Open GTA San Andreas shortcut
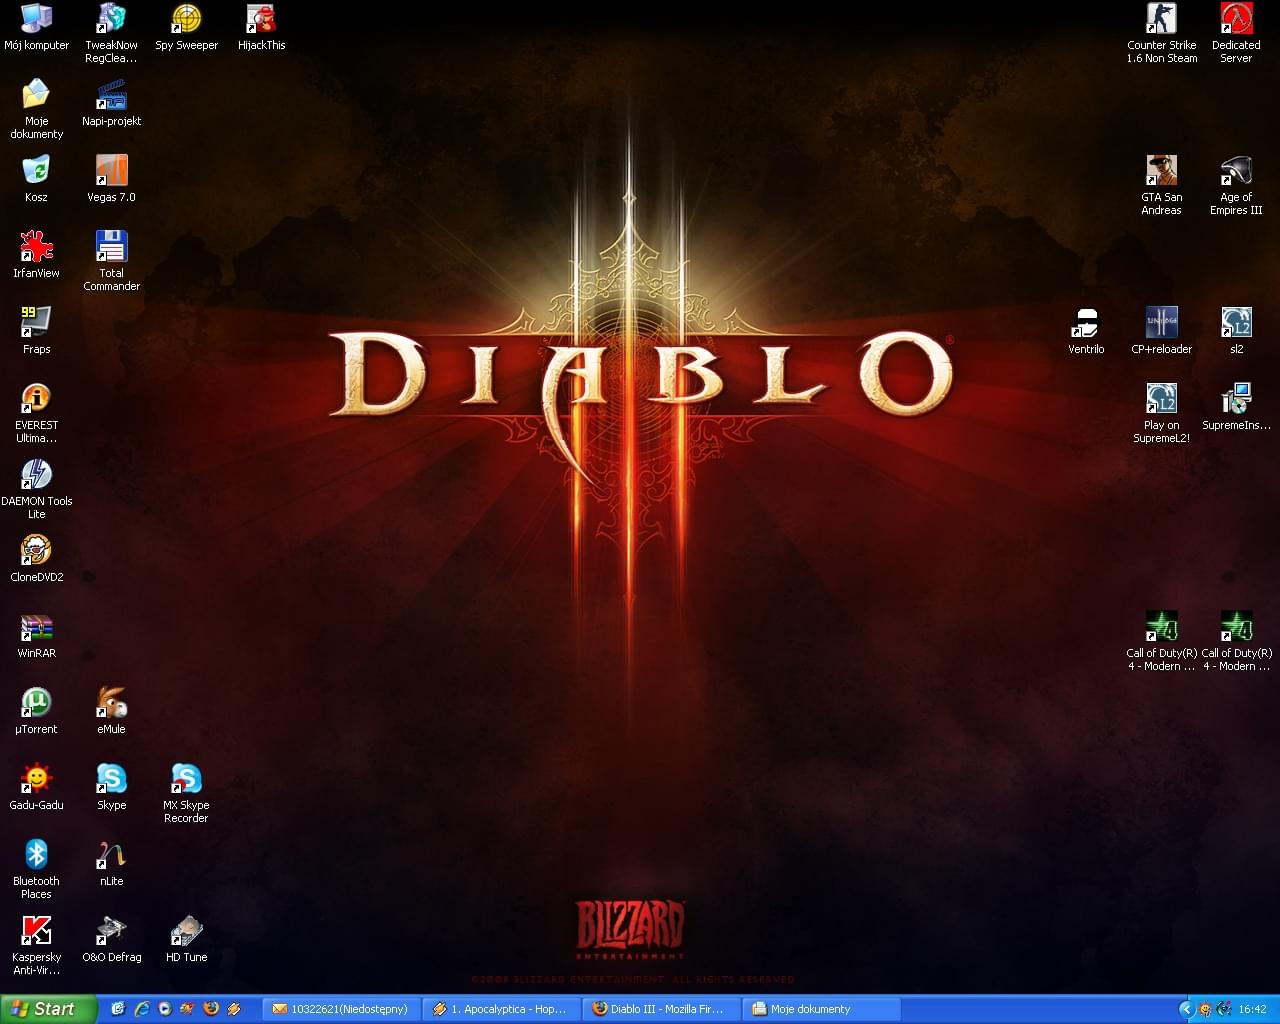The width and height of the screenshot is (1280, 1024). (x=1161, y=185)
